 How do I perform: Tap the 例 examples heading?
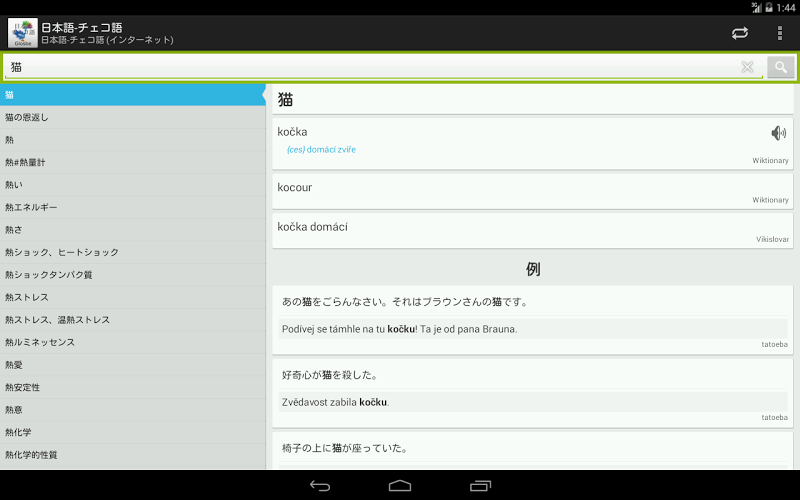[533, 269]
